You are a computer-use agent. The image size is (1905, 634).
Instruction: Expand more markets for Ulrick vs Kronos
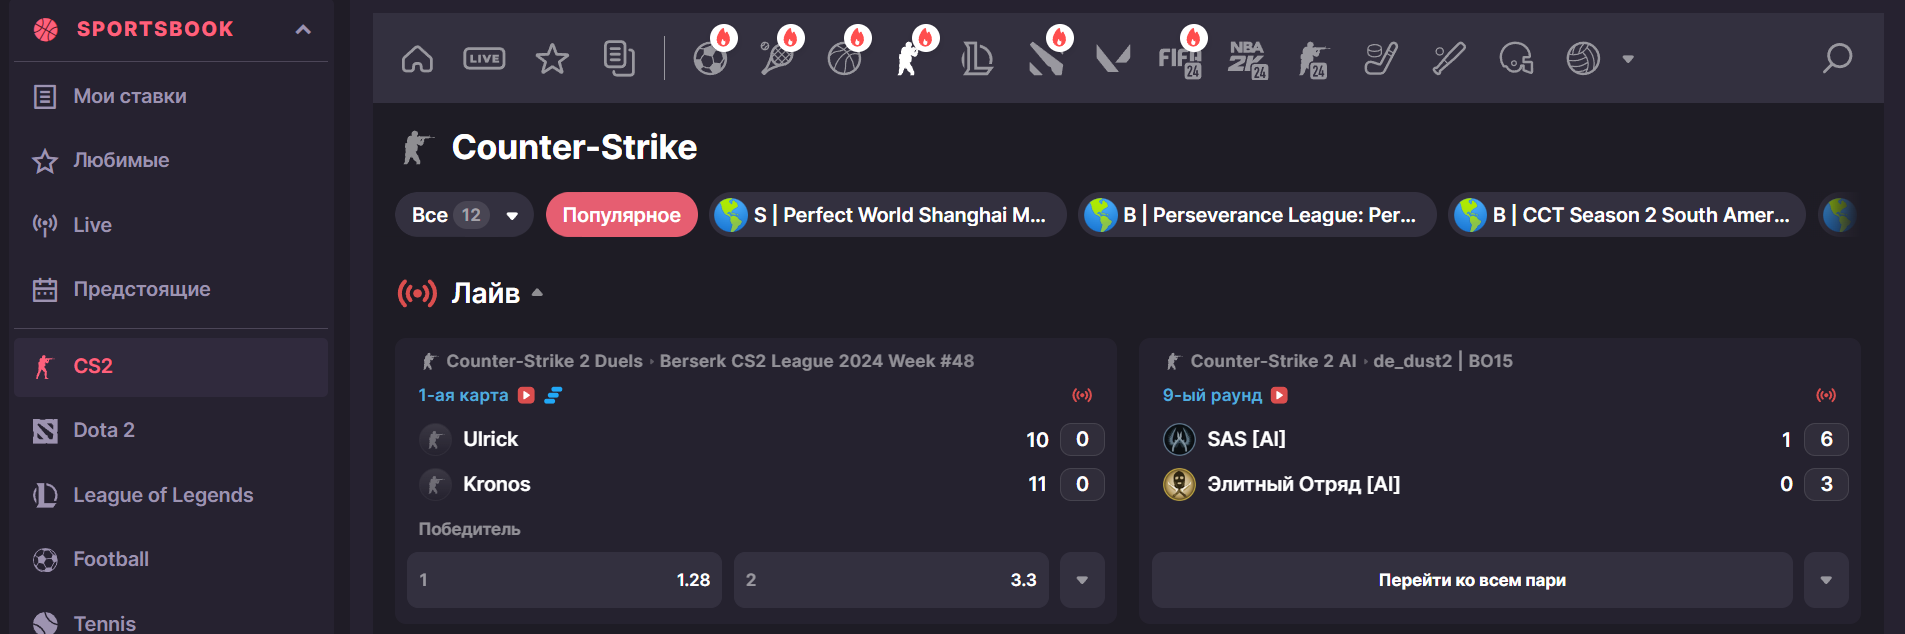coord(1082,580)
